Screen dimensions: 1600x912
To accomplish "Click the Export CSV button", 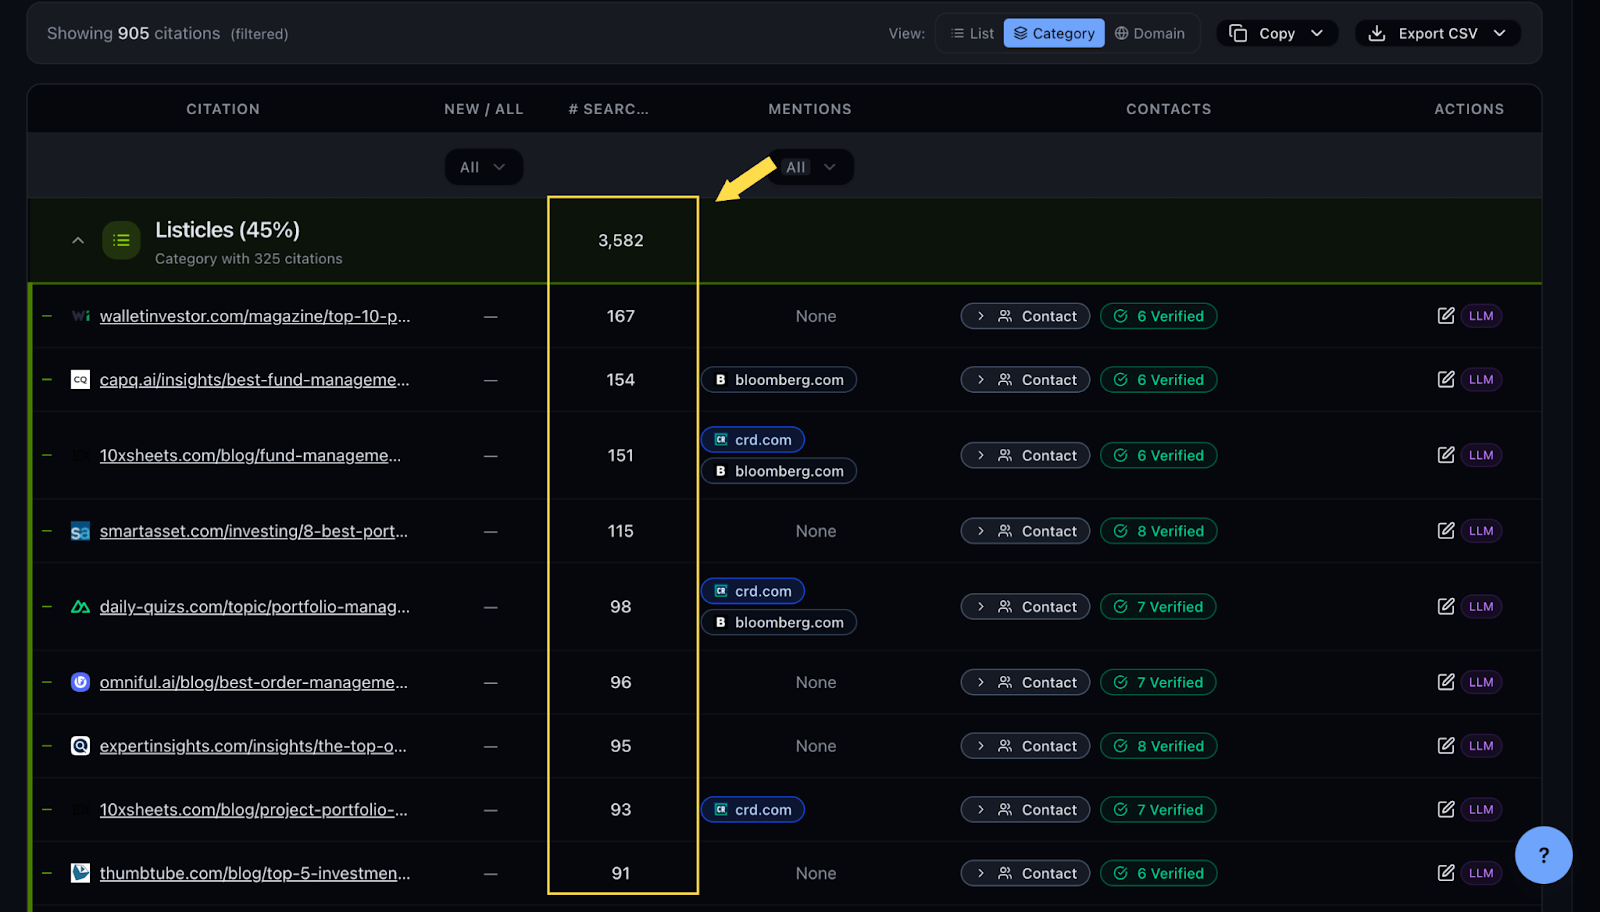I will click(x=1437, y=33).
